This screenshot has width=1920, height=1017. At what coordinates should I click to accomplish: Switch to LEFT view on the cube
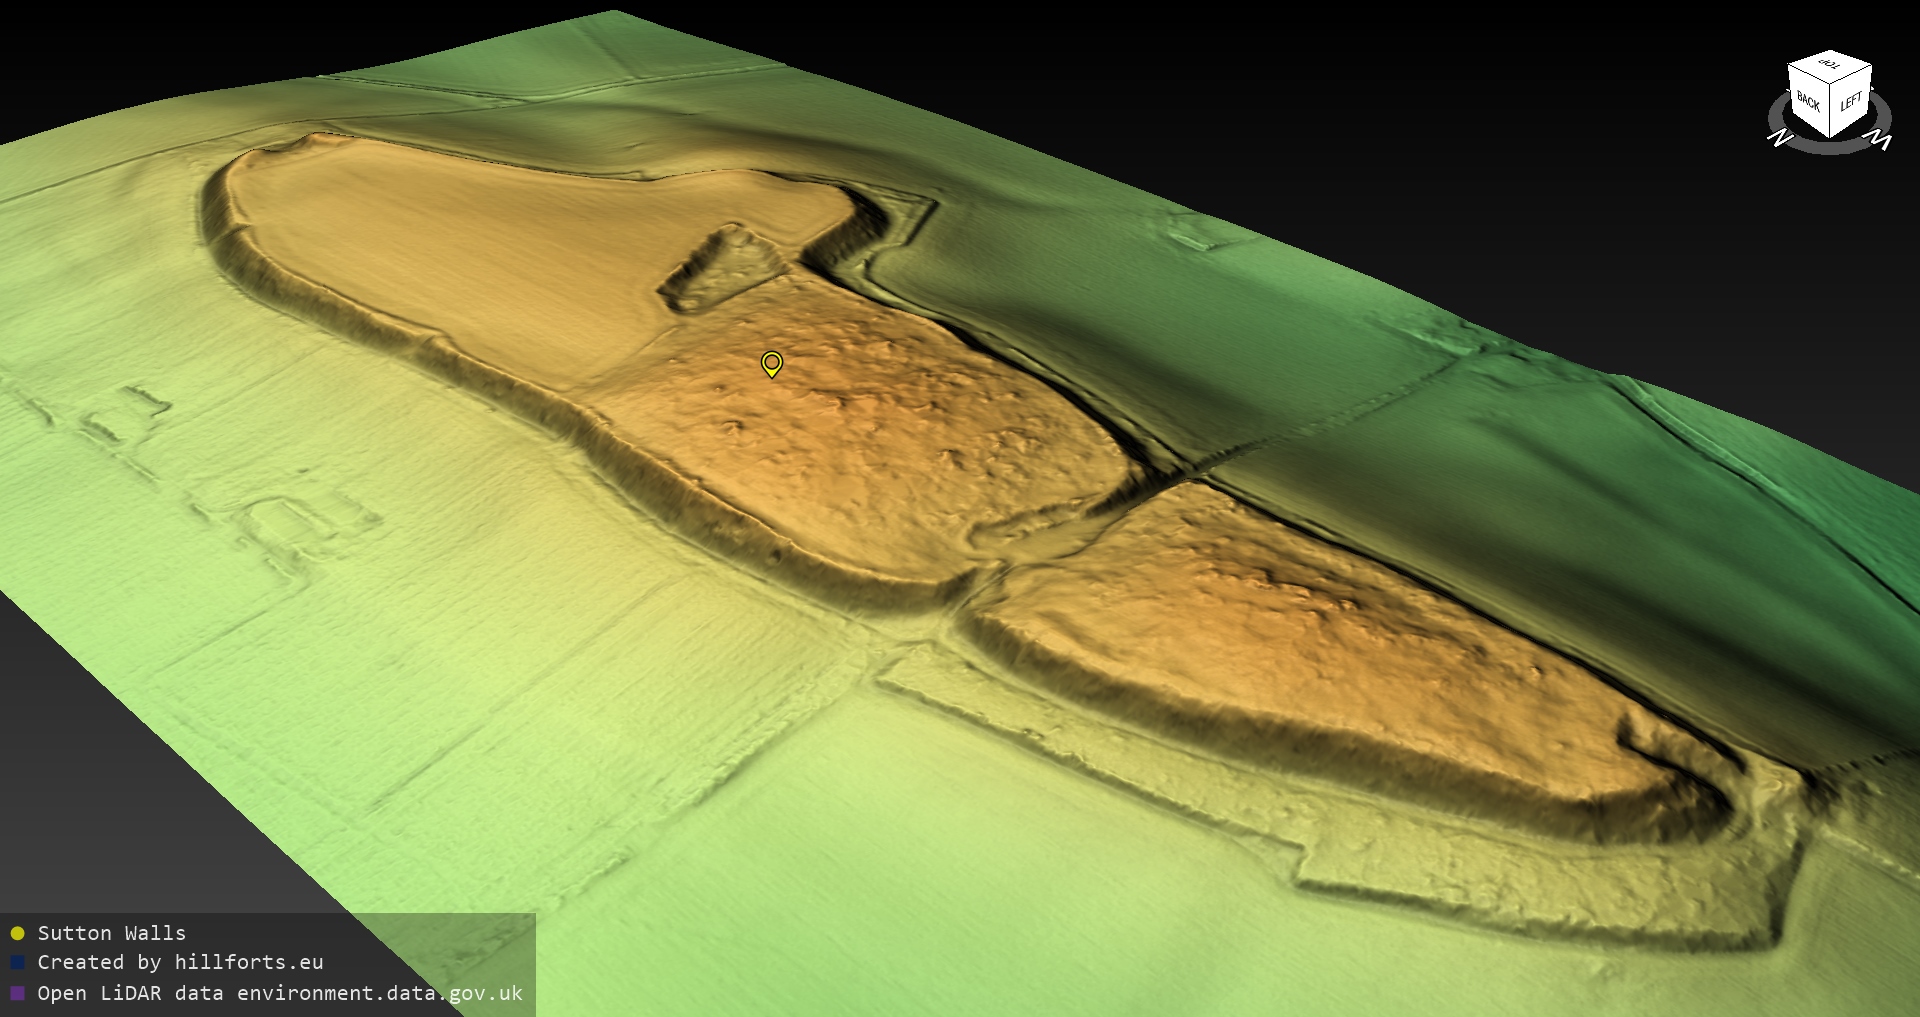1851,101
